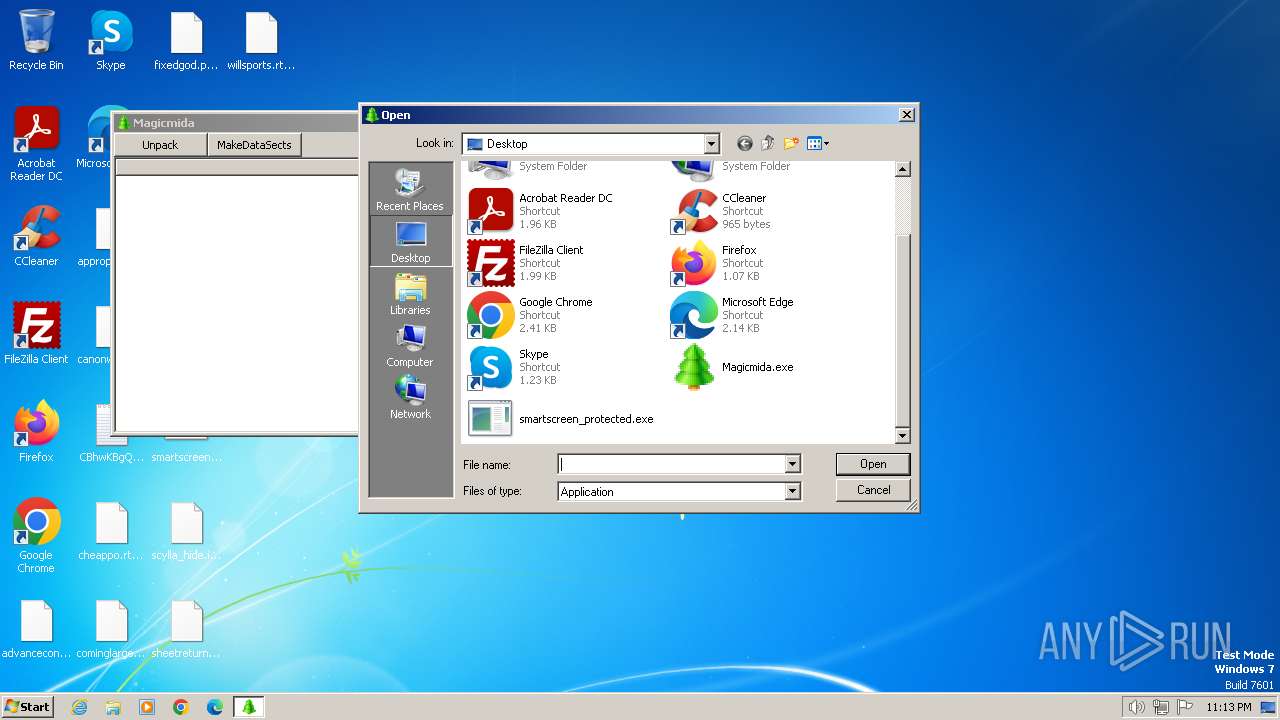The height and width of the screenshot is (720, 1280).
Task: Open the View menu icon
Action: coord(818,144)
